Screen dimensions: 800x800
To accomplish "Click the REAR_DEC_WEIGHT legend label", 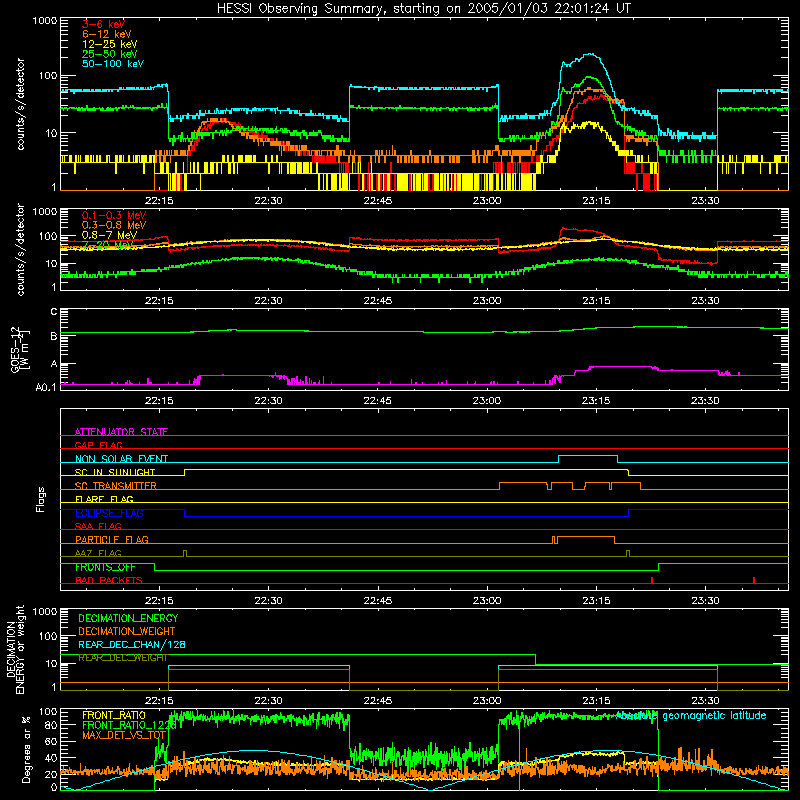I will pyautogui.click(x=122, y=658).
